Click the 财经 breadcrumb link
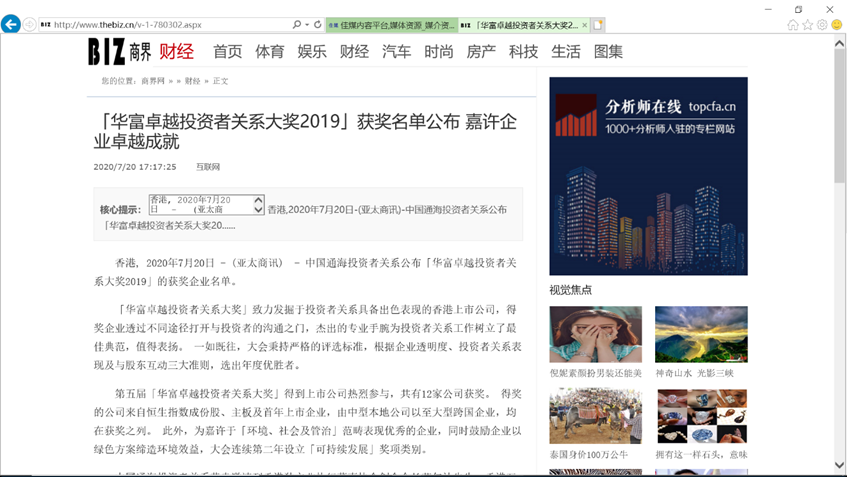Viewport: 847px width, 477px height. pos(192,81)
